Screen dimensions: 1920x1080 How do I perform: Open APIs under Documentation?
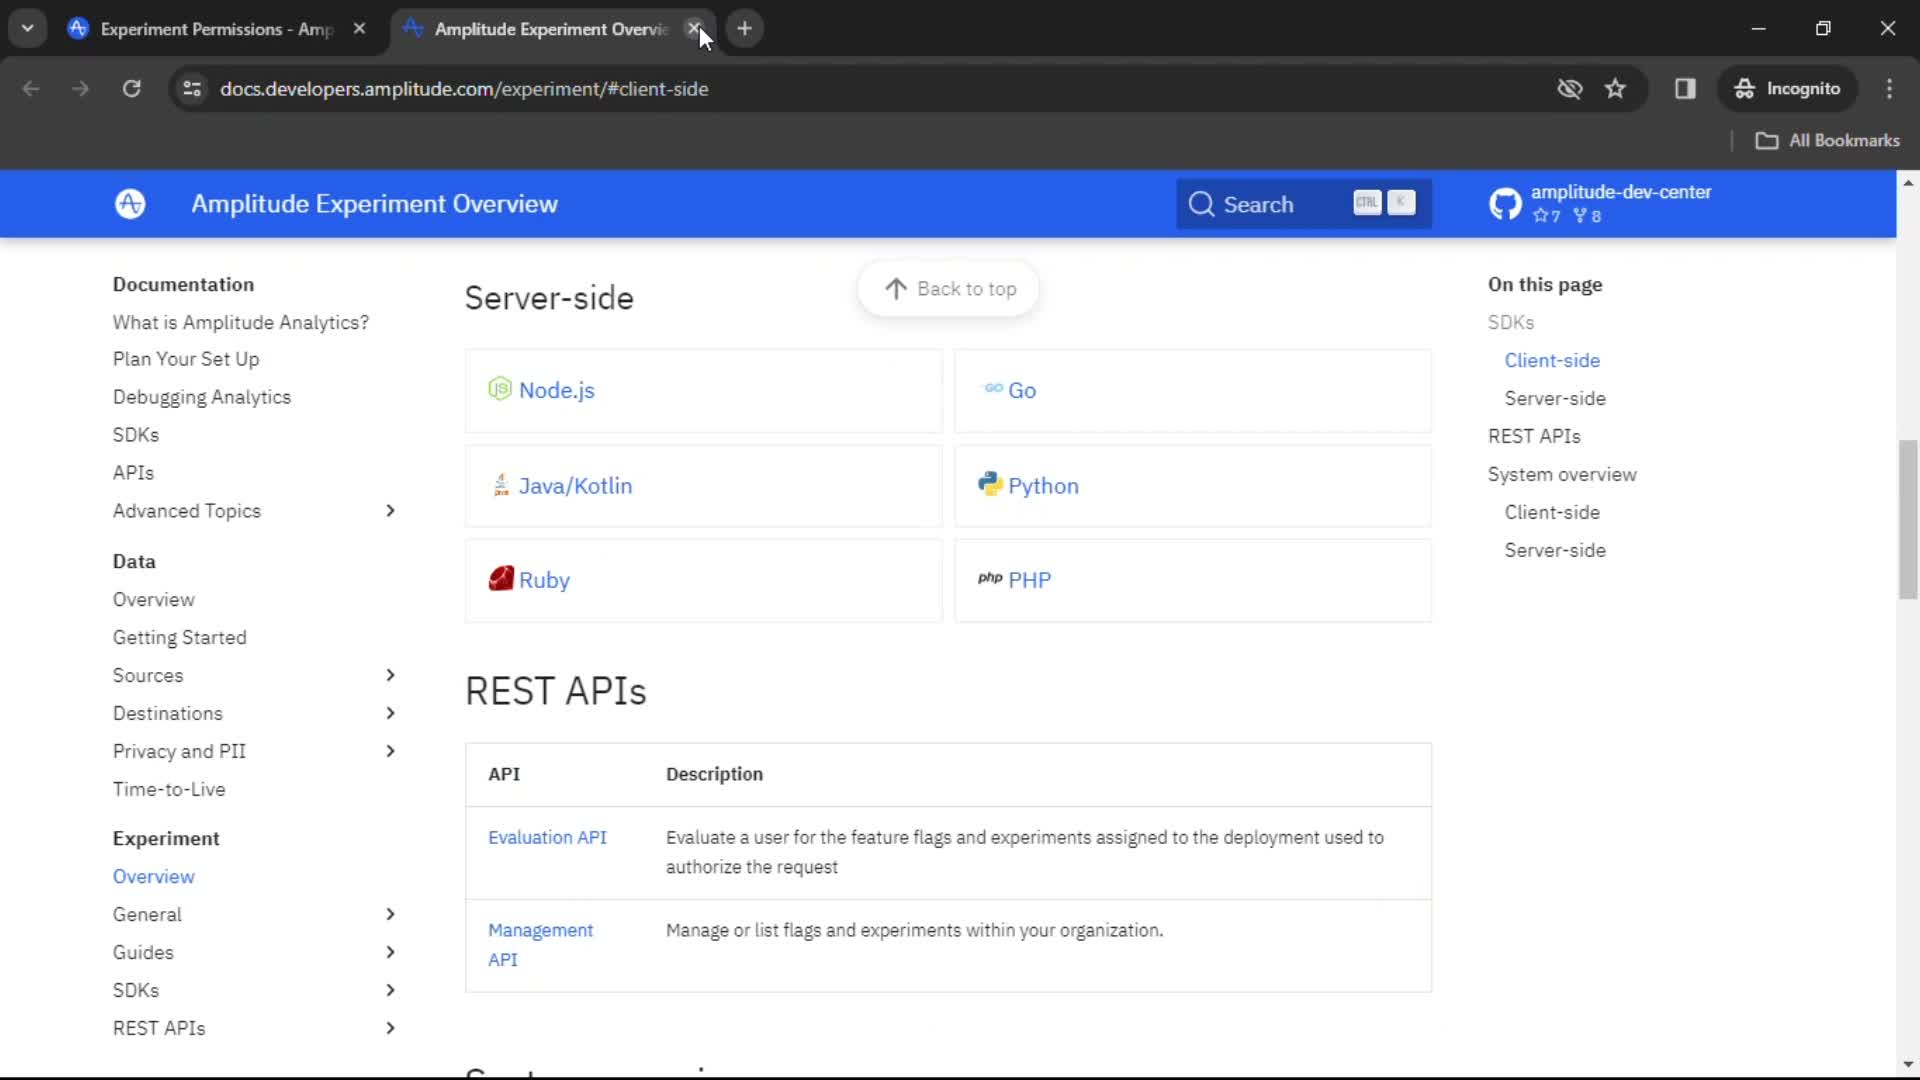click(133, 473)
